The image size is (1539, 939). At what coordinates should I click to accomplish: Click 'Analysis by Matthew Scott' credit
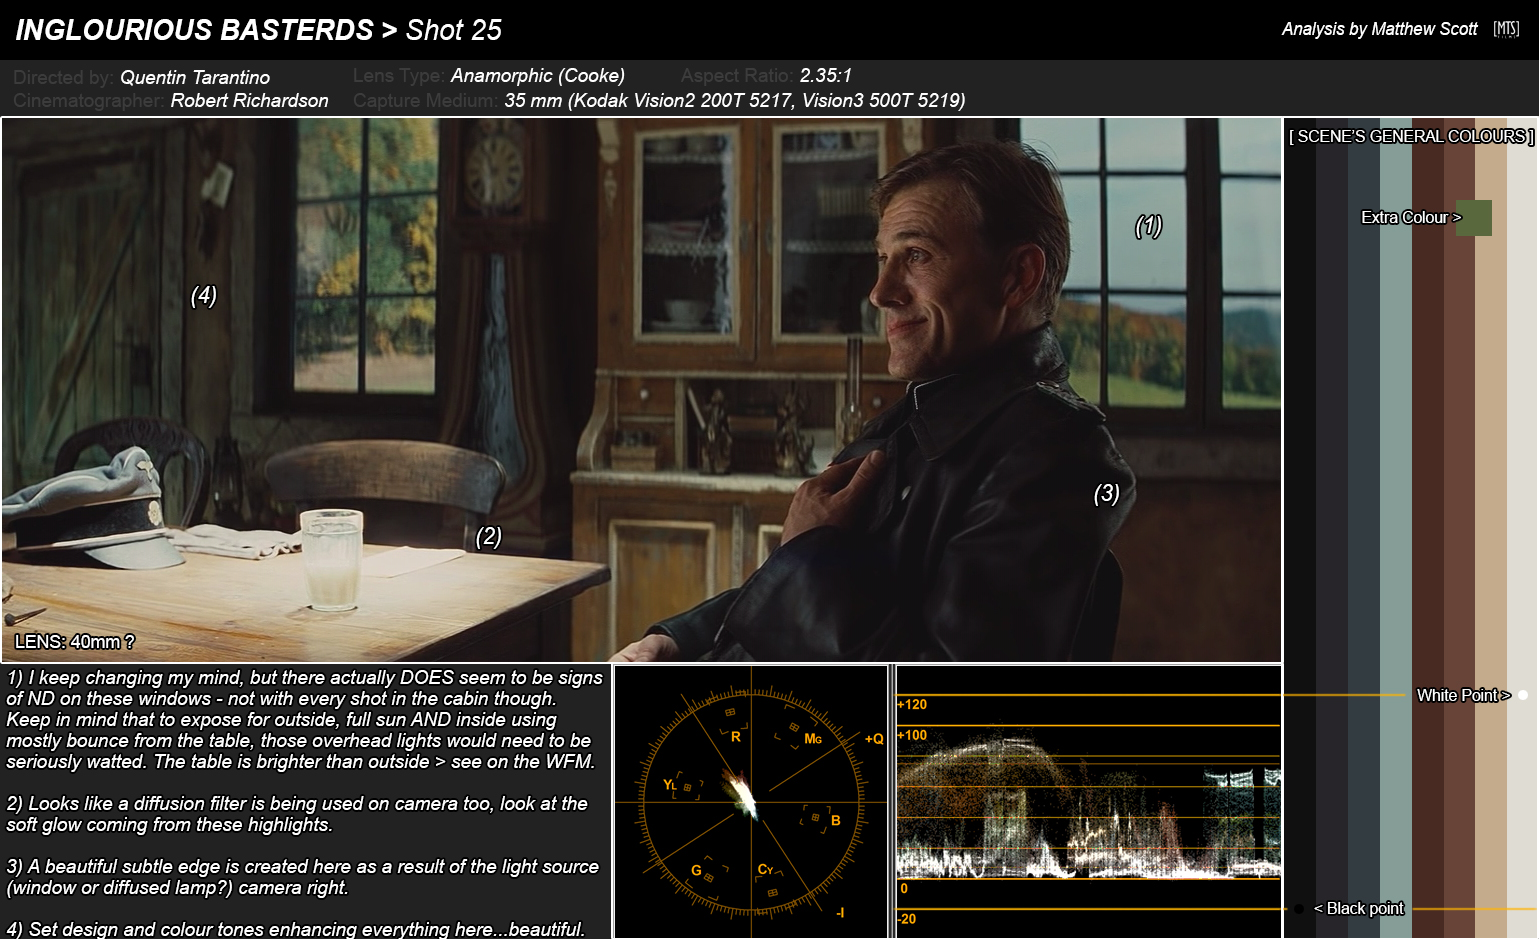click(1379, 29)
